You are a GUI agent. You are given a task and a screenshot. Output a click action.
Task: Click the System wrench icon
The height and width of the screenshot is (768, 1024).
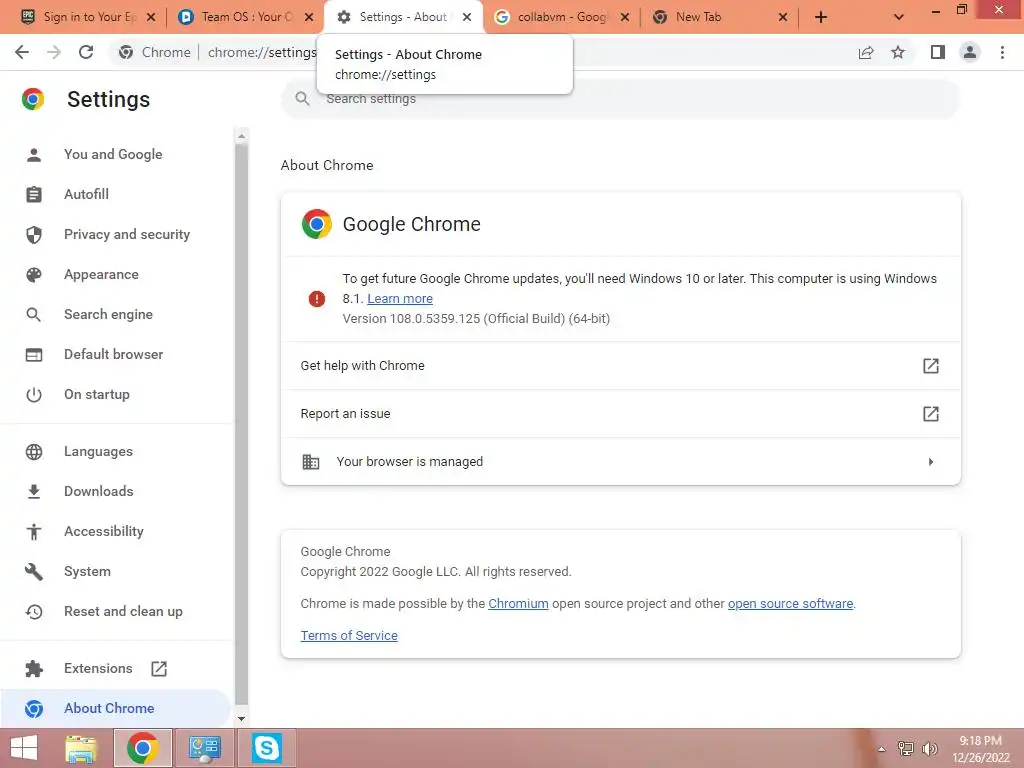[33, 571]
